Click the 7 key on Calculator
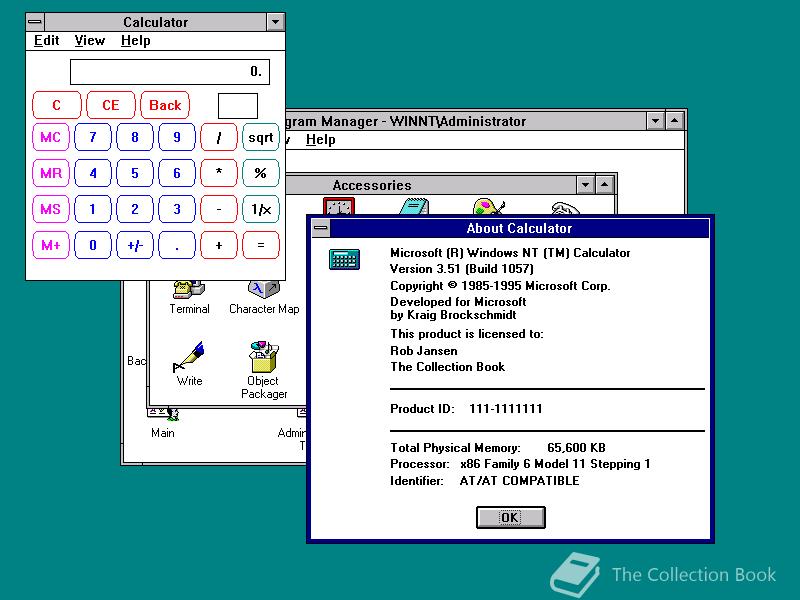The width and height of the screenshot is (800, 600). click(93, 137)
